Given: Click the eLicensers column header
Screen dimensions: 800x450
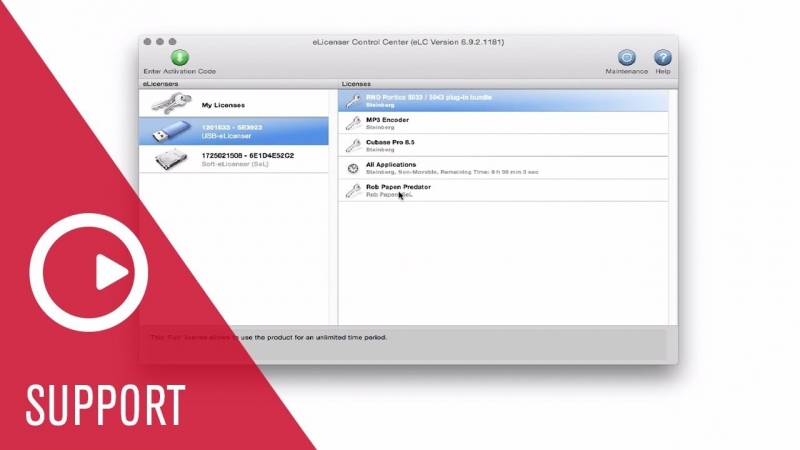Looking at the screenshot, I should [160, 84].
